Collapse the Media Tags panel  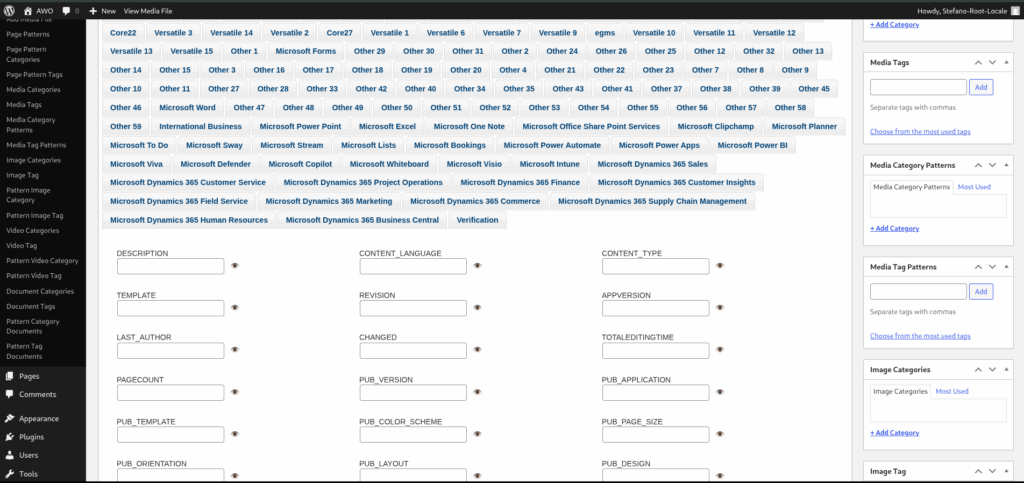pos(1006,63)
